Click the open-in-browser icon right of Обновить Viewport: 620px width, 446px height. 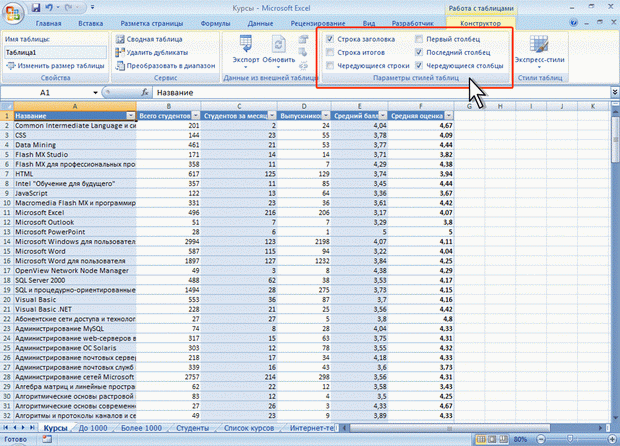[303, 52]
